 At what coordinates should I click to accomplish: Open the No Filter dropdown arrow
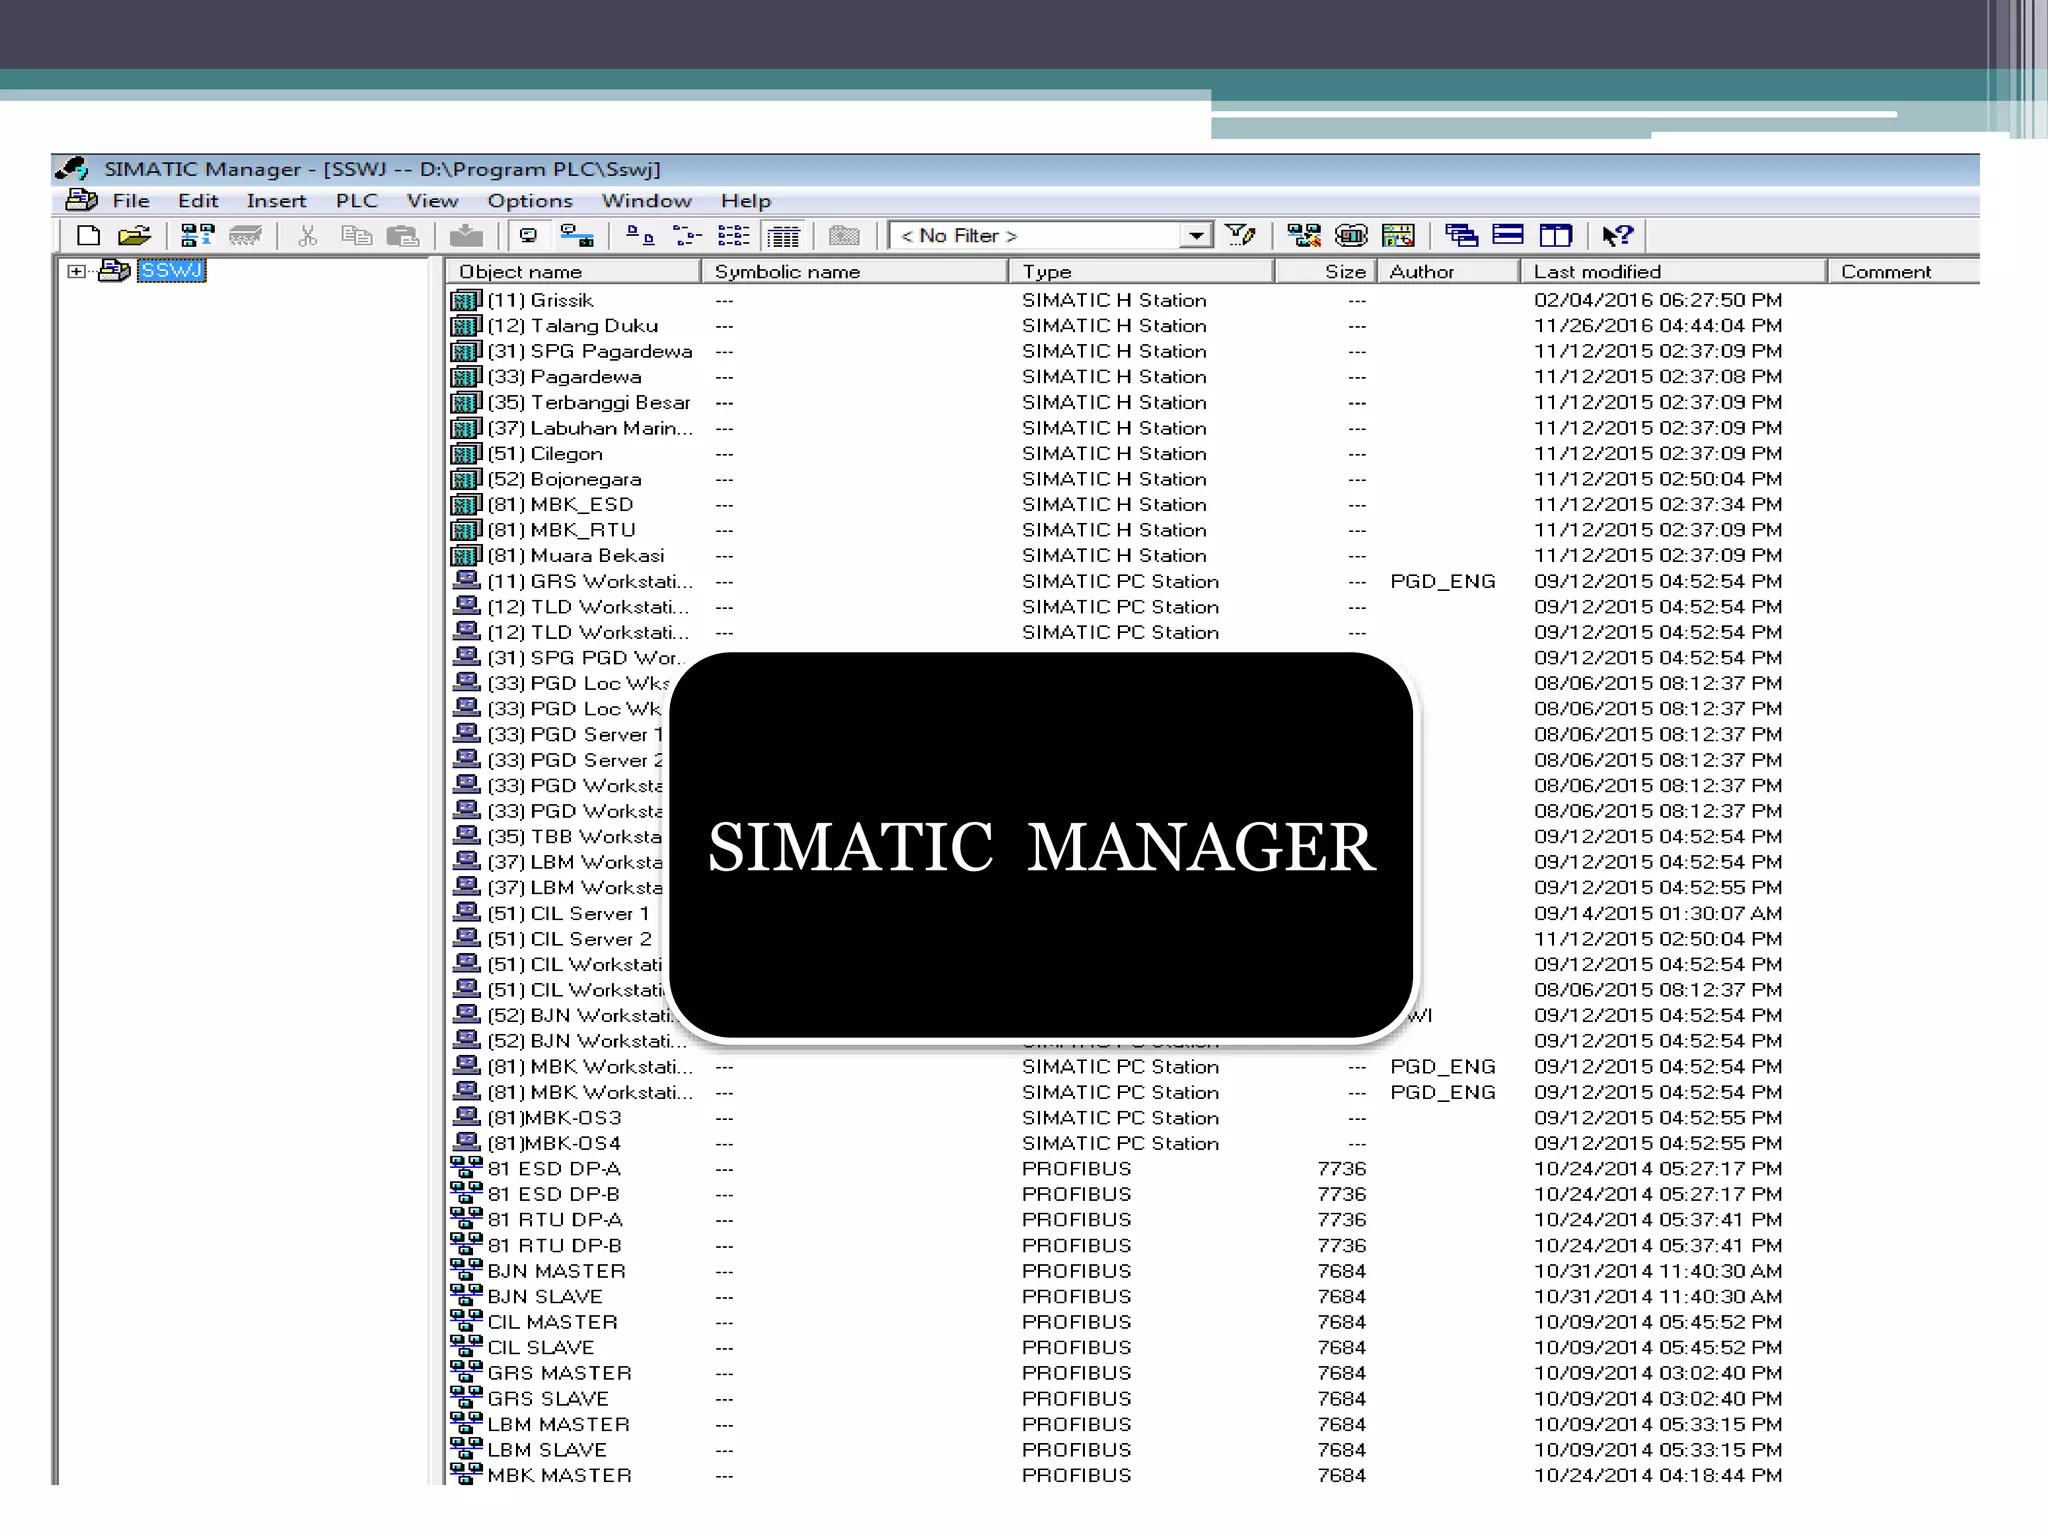point(1196,236)
